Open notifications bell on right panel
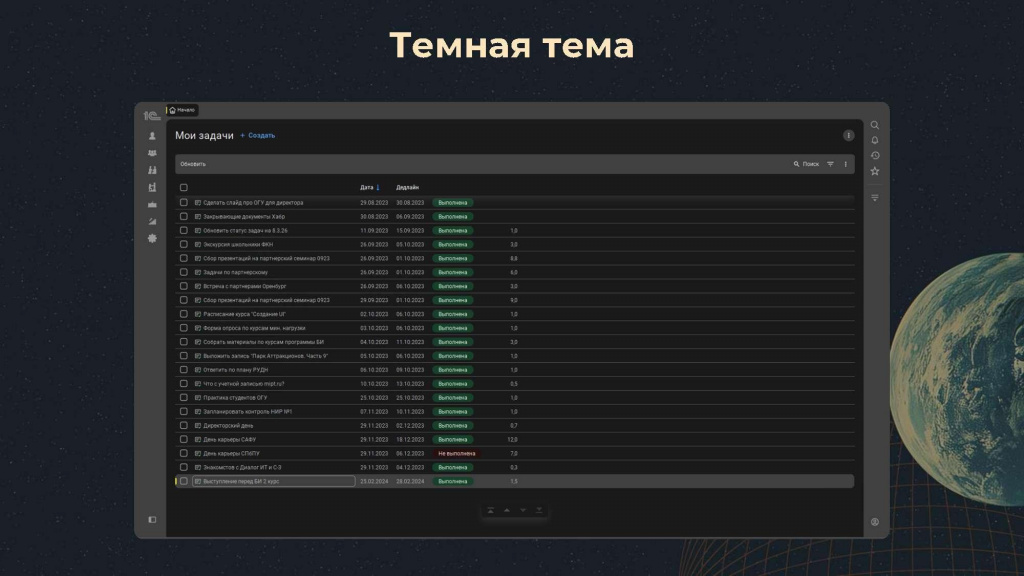Viewport: 1024px width, 576px height. click(x=874, y=140)
